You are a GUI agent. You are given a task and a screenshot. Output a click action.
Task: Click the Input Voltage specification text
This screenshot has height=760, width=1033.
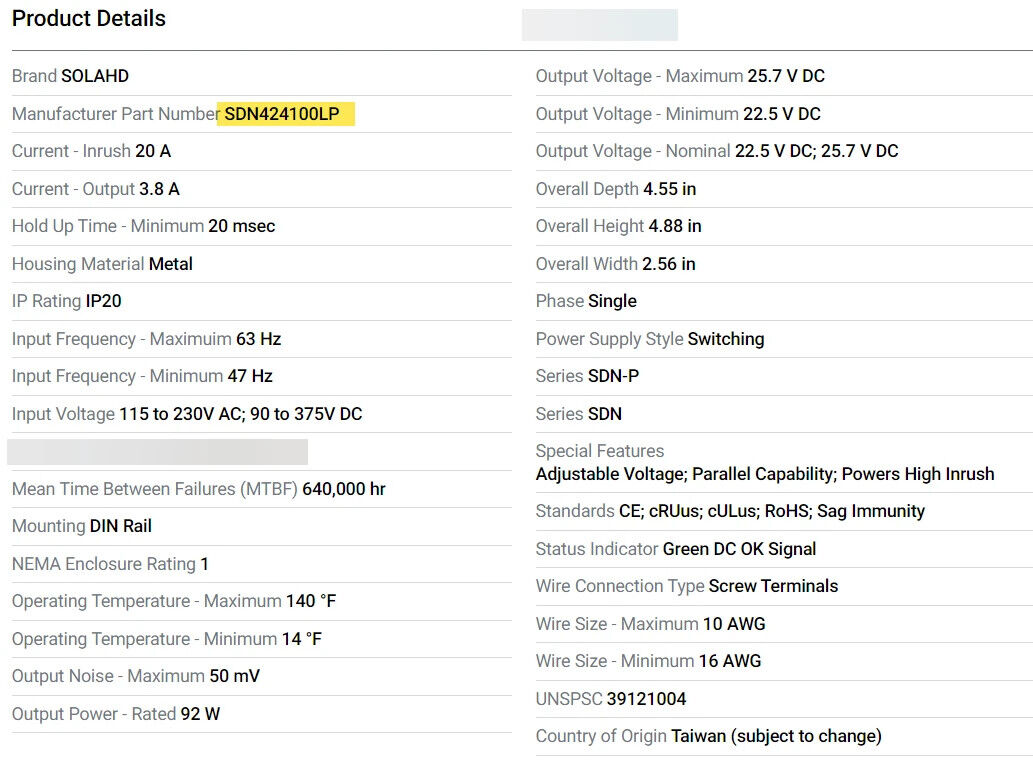(x=187, y=414)
